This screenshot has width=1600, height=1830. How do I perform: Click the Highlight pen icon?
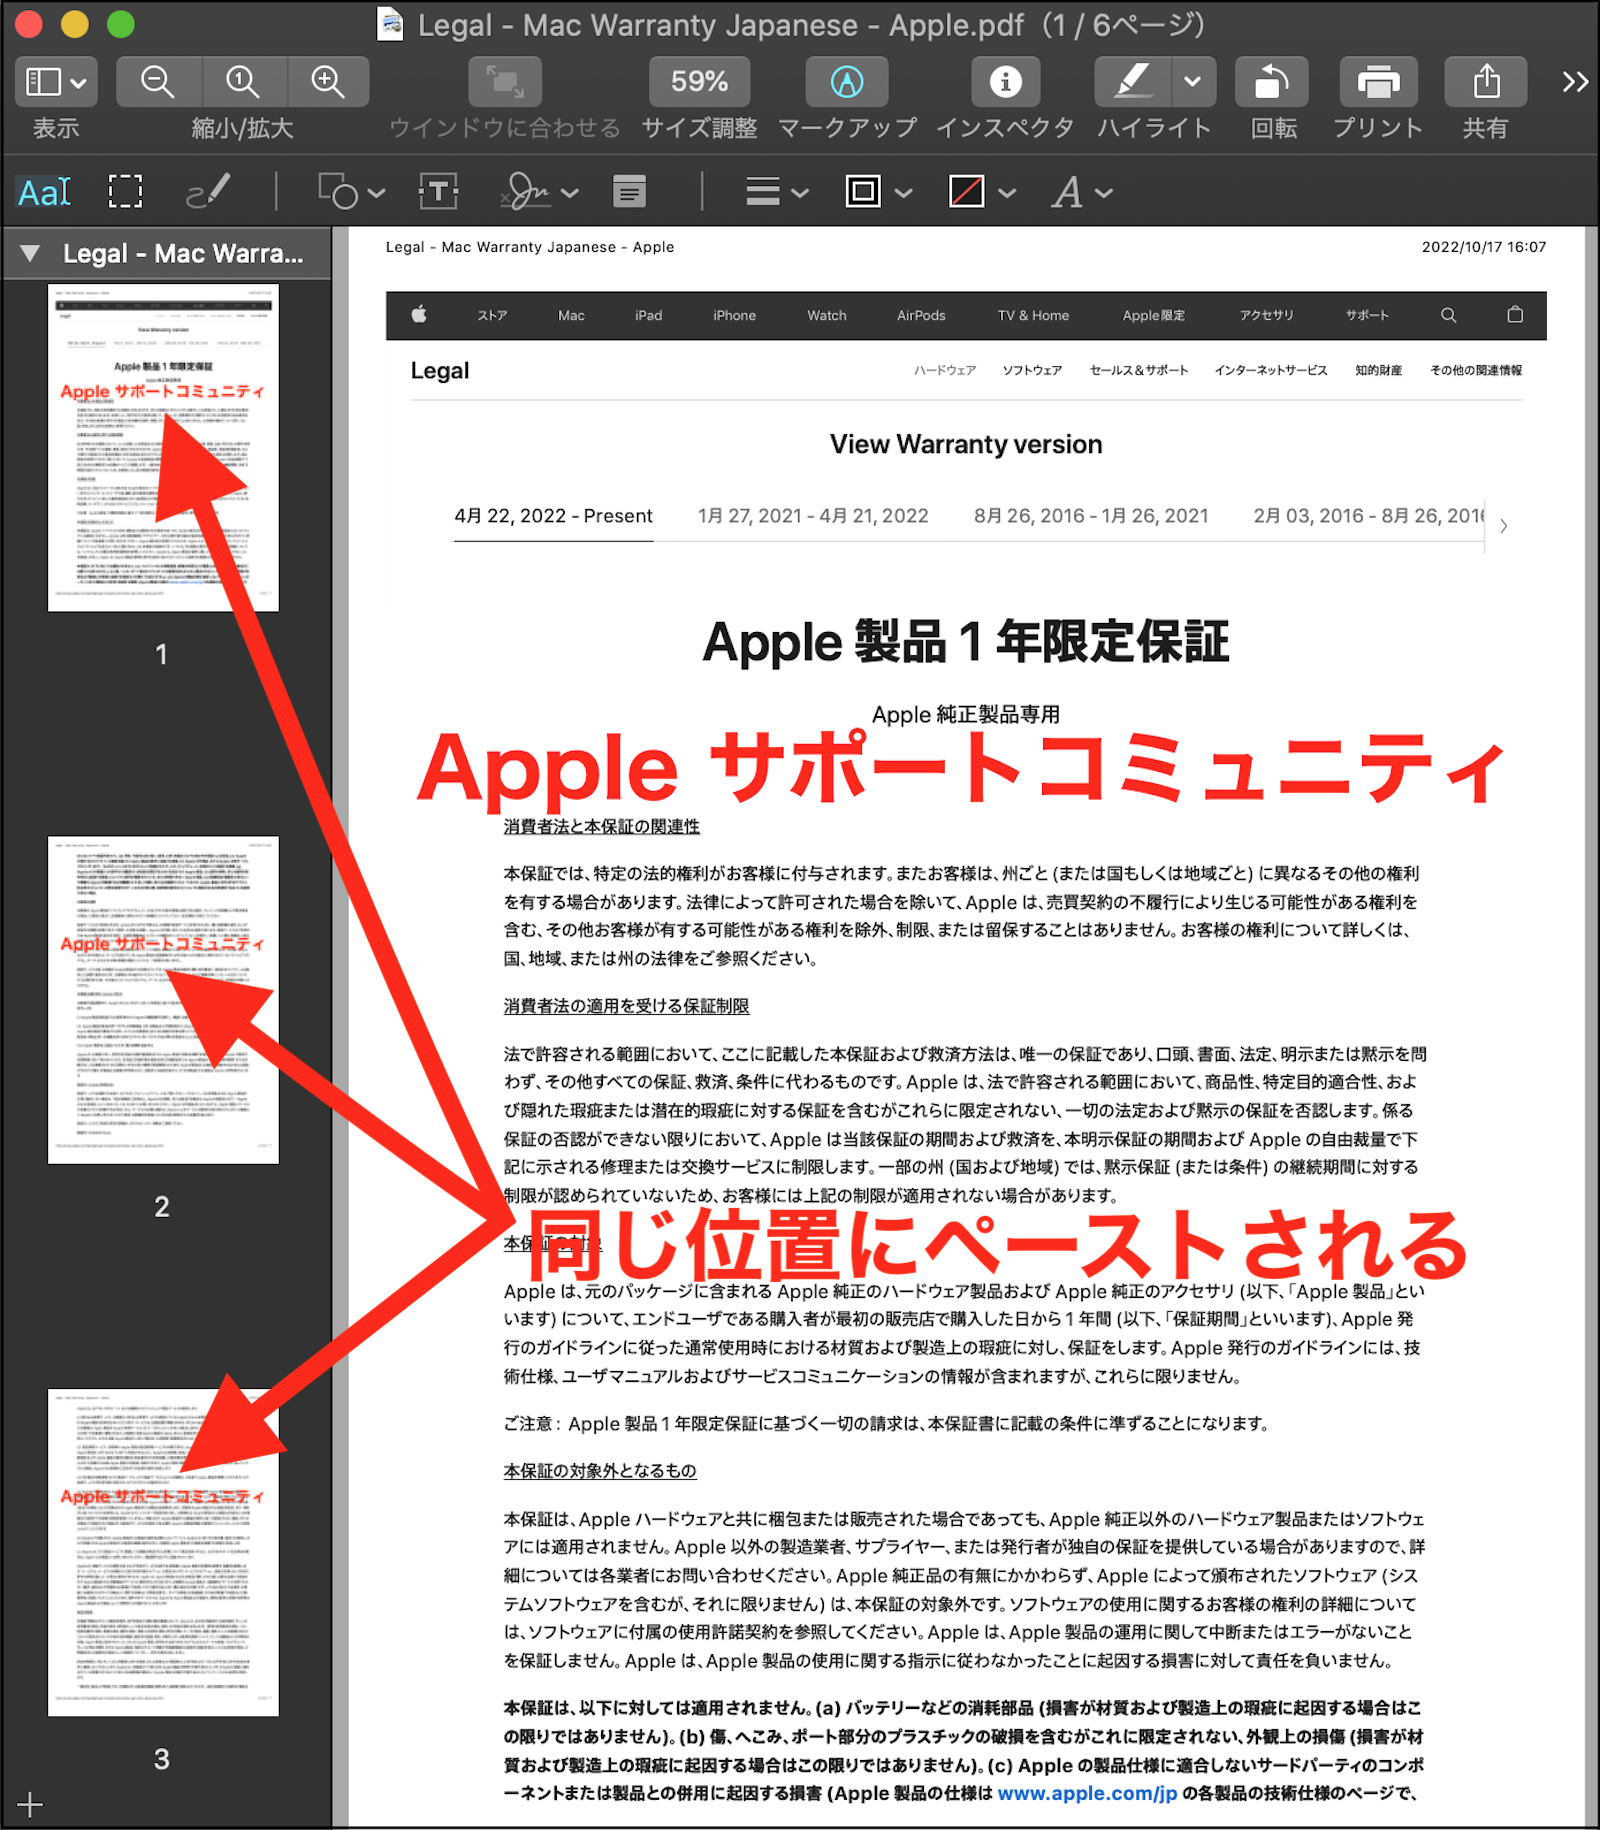point(1133,82)
